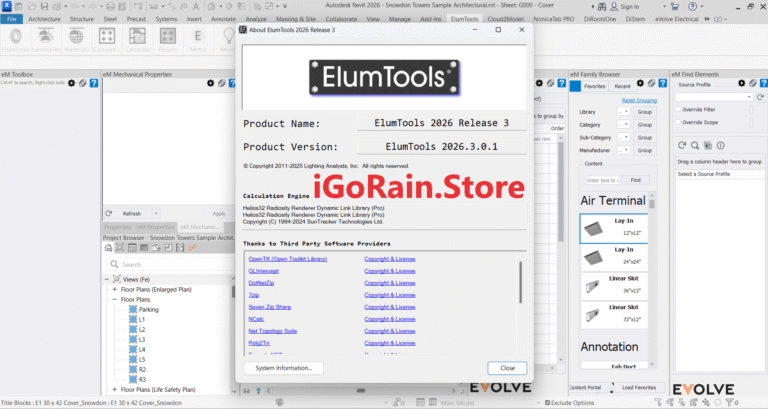Viewport: 768px width, 409px height.
Task: Click the third-party providers list scrollbar
Action: tap(520, 283)
